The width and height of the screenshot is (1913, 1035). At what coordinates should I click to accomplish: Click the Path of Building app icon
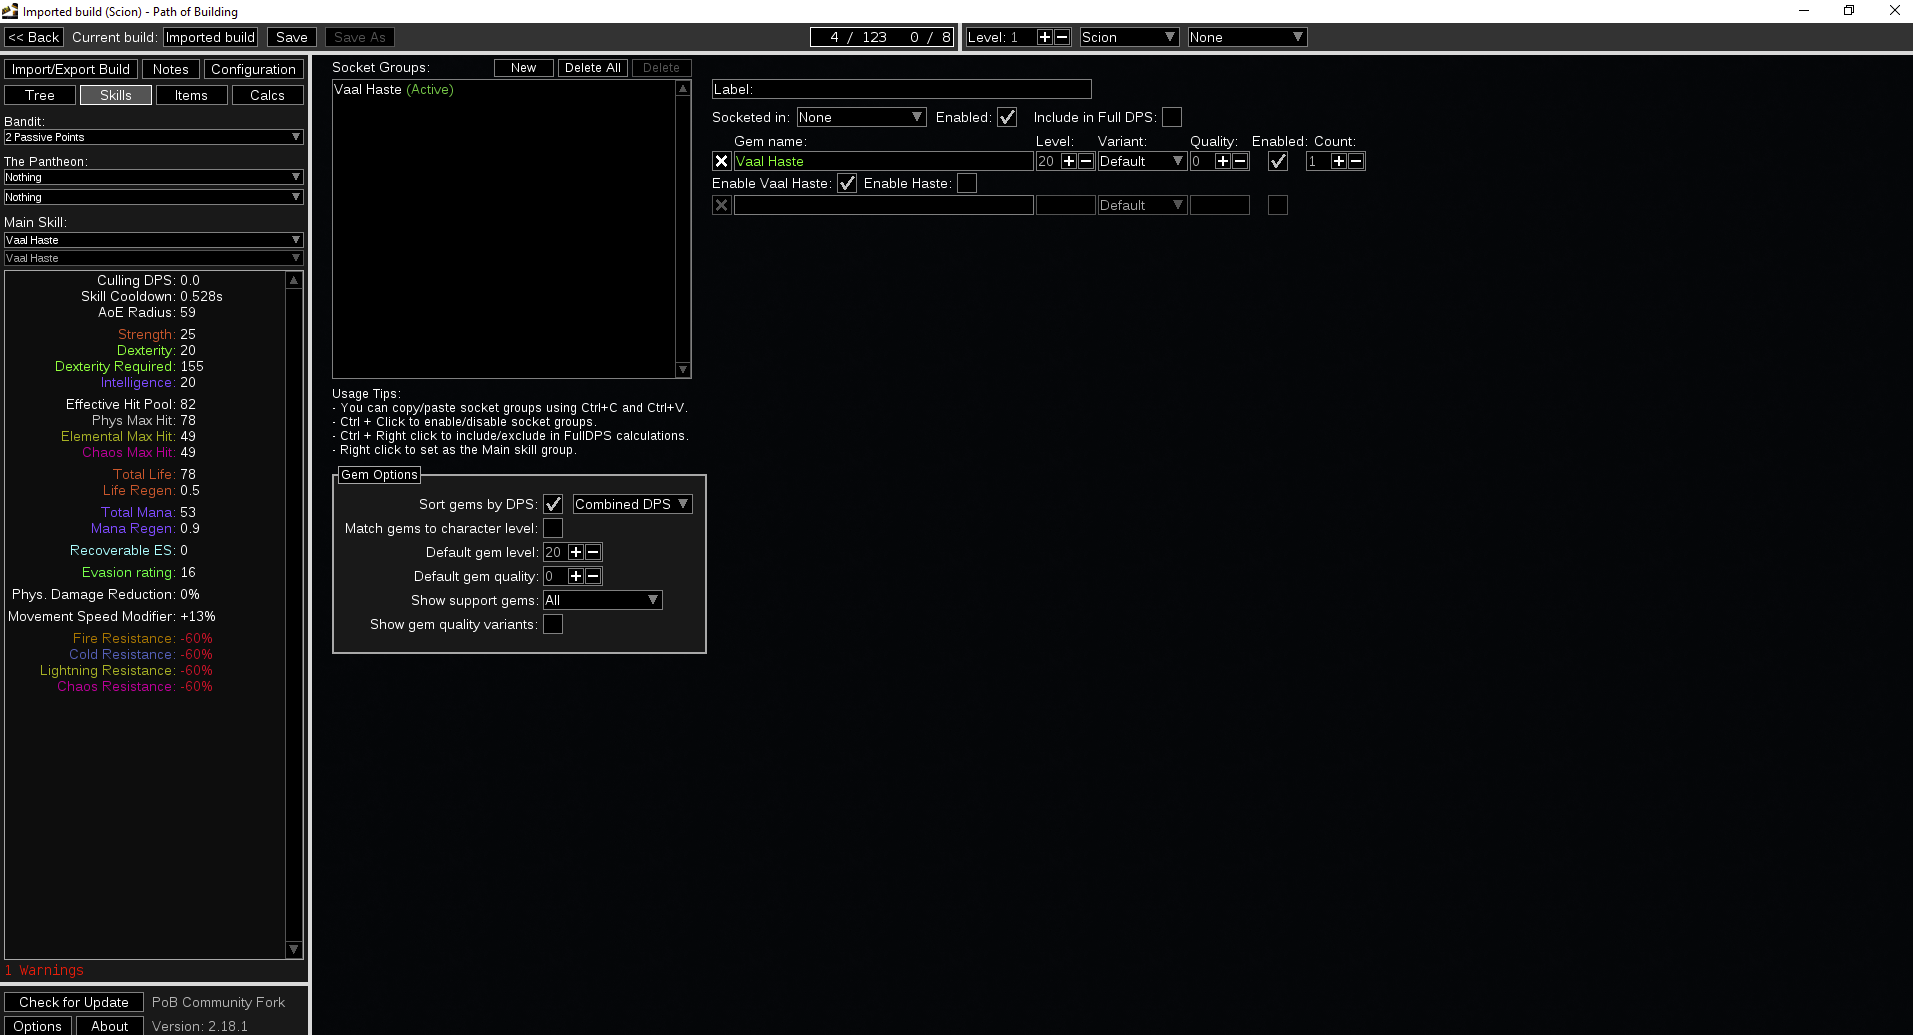(x=10, y=11)
